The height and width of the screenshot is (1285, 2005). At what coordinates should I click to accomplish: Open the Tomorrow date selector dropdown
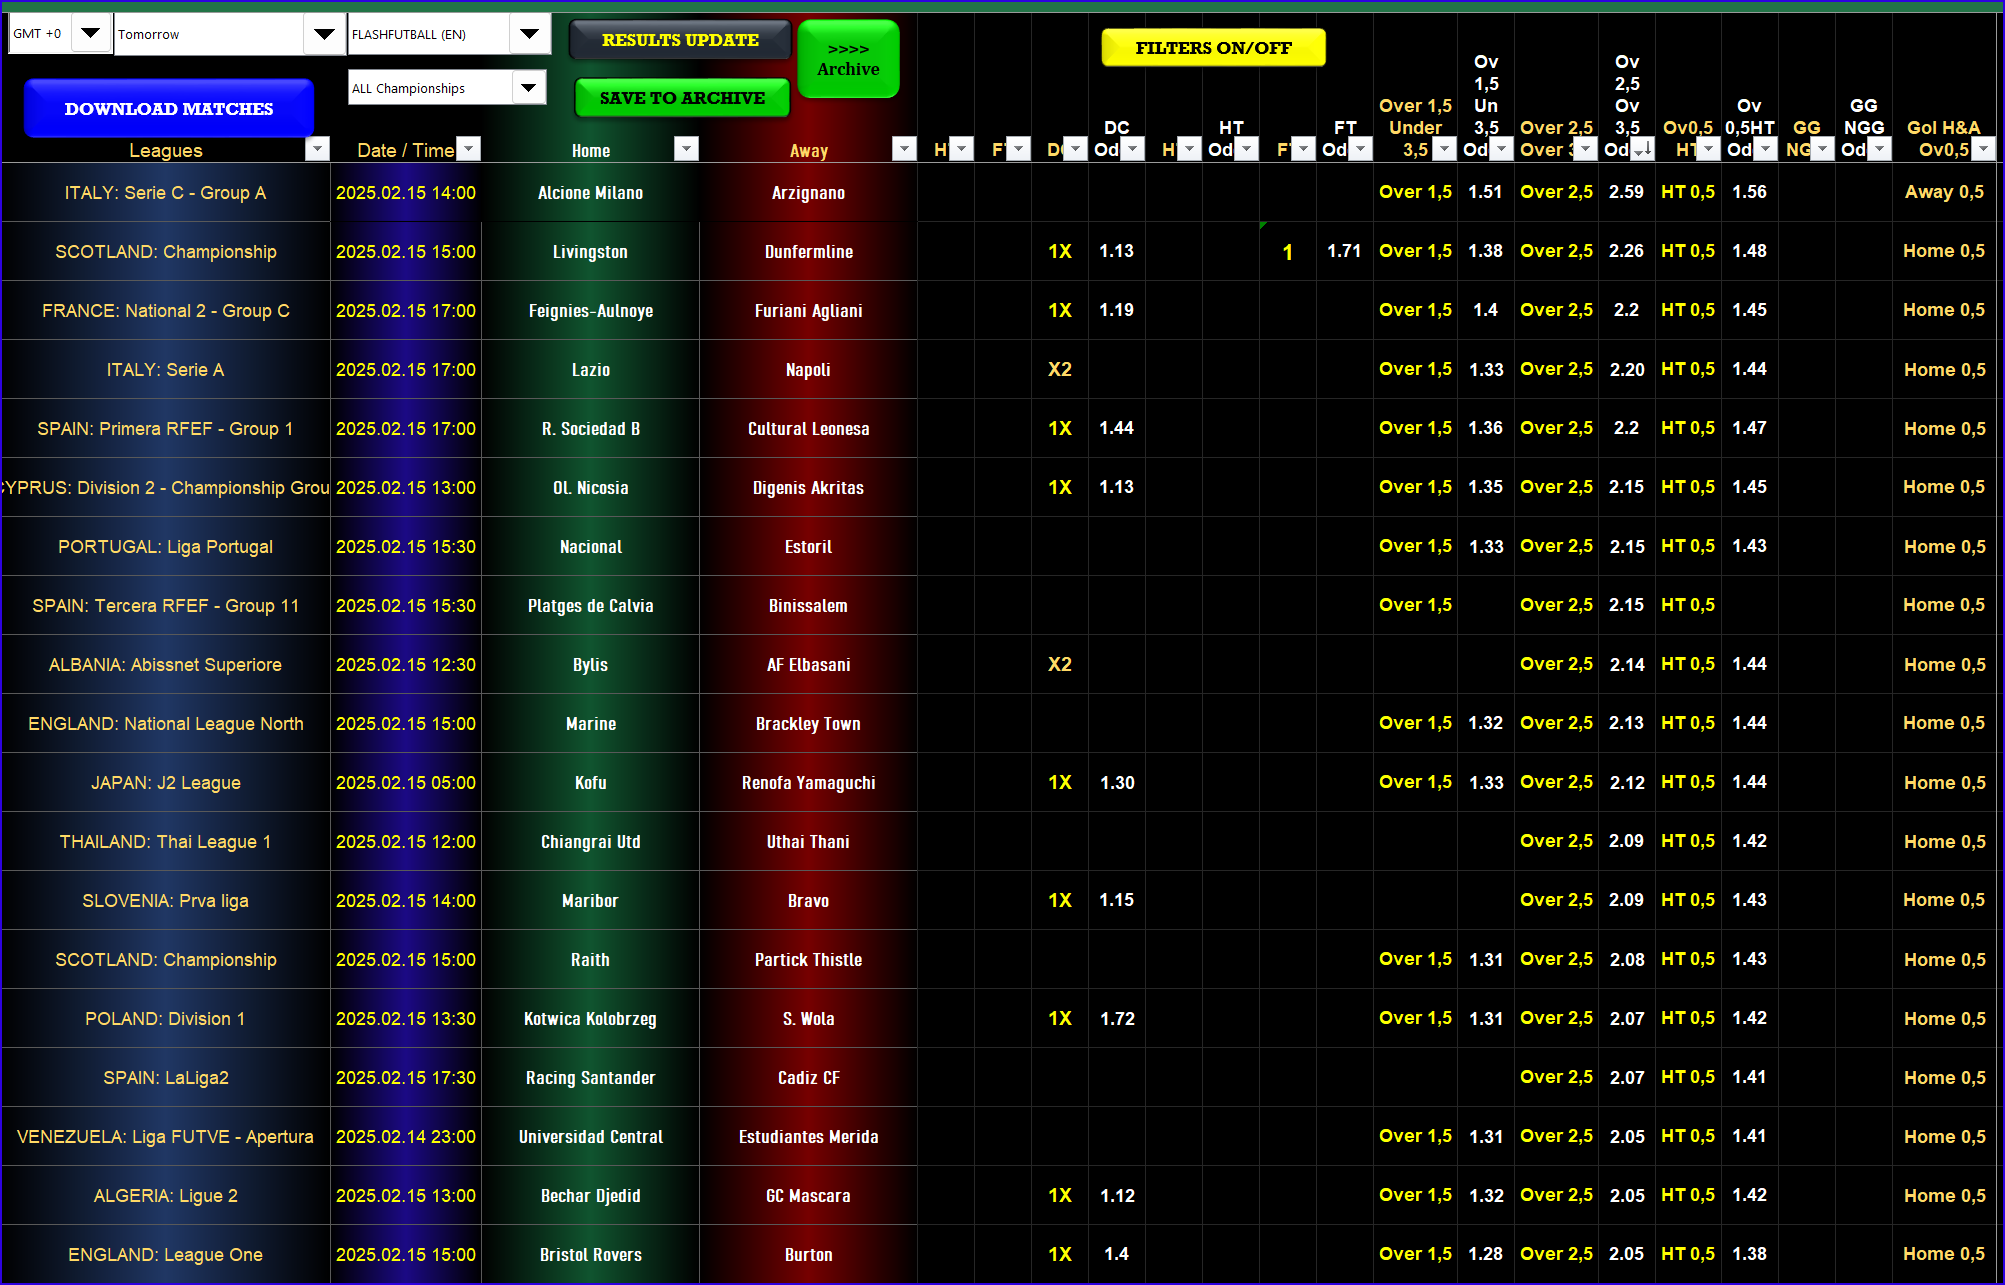(x=324, y=33)
